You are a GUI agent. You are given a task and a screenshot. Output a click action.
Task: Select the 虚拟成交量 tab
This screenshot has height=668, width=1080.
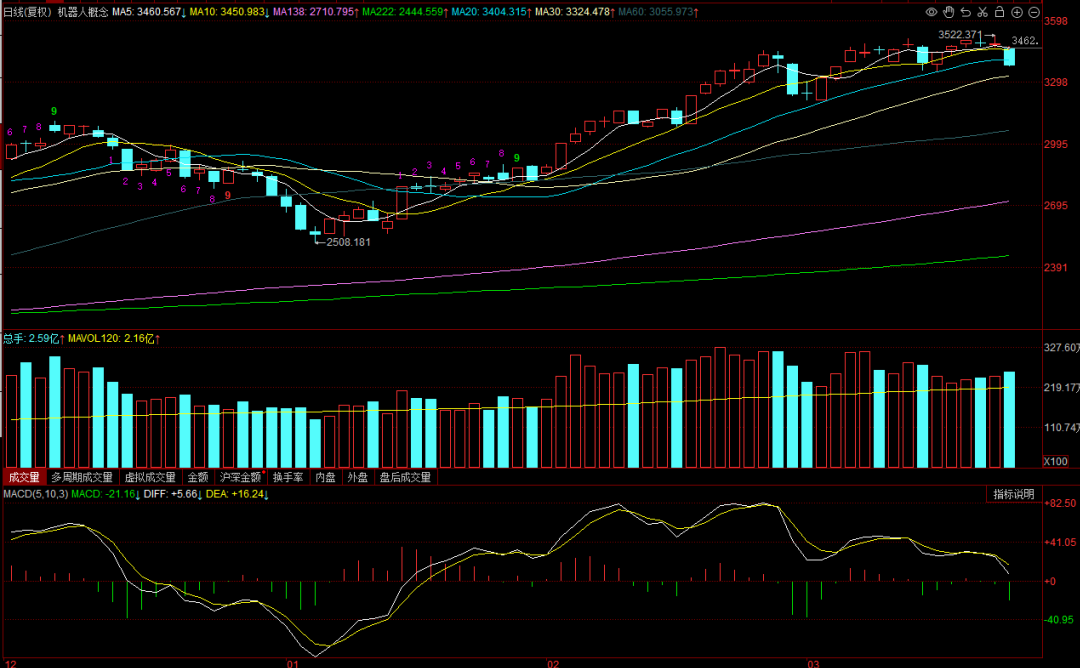[150, 477]
